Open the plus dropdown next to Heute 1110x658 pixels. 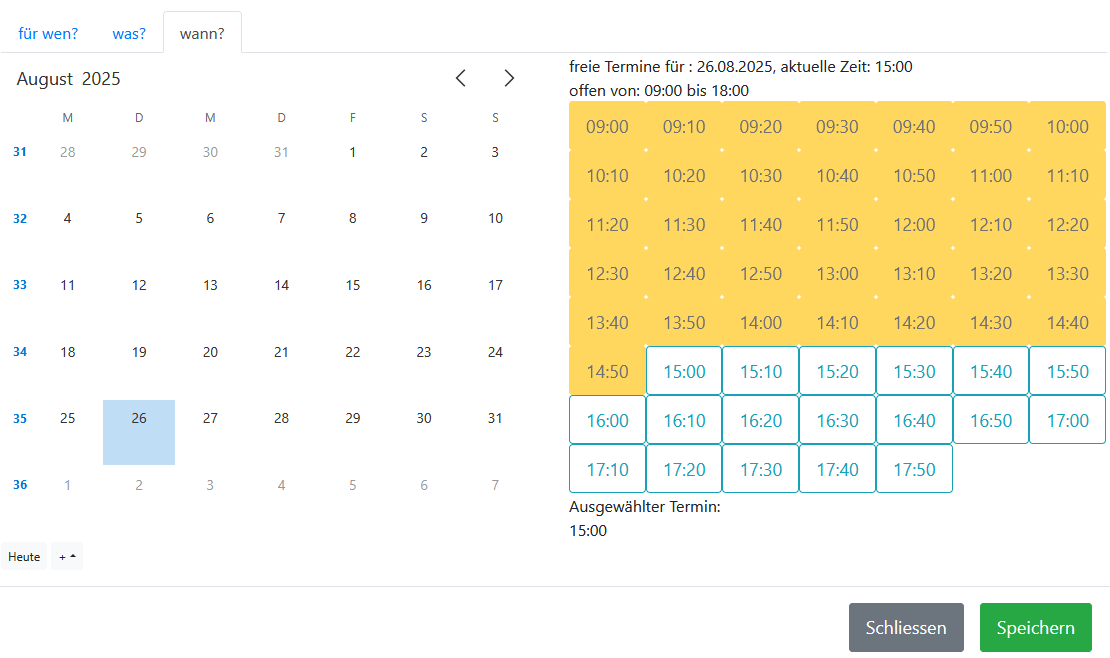[x=67, y=556]
